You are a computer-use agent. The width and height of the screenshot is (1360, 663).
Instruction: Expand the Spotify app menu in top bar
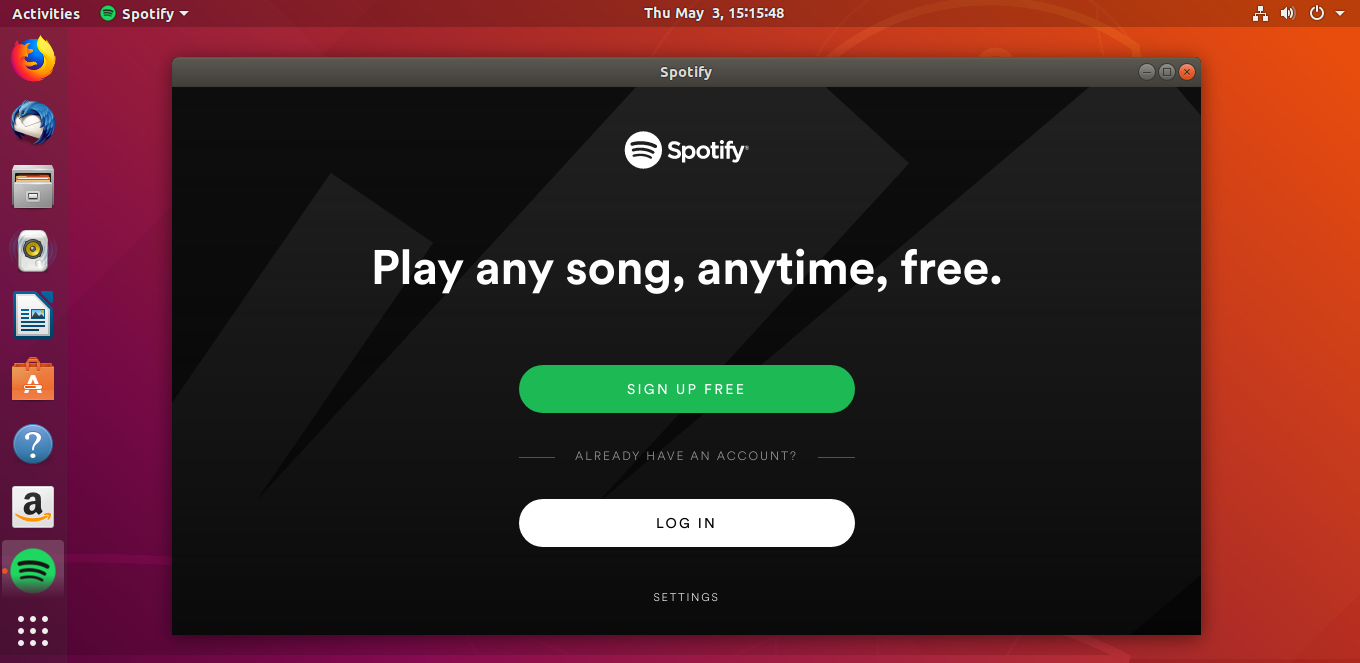[145, 13]
